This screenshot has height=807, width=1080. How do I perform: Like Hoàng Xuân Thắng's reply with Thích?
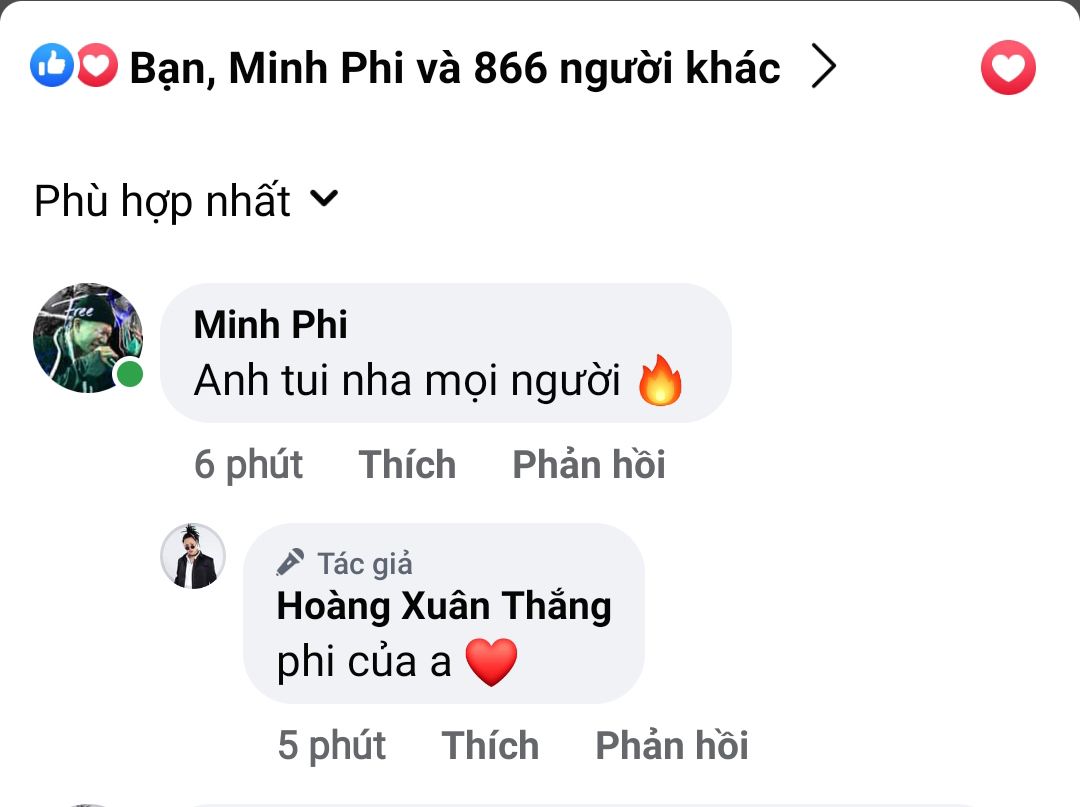click(490, 745)
